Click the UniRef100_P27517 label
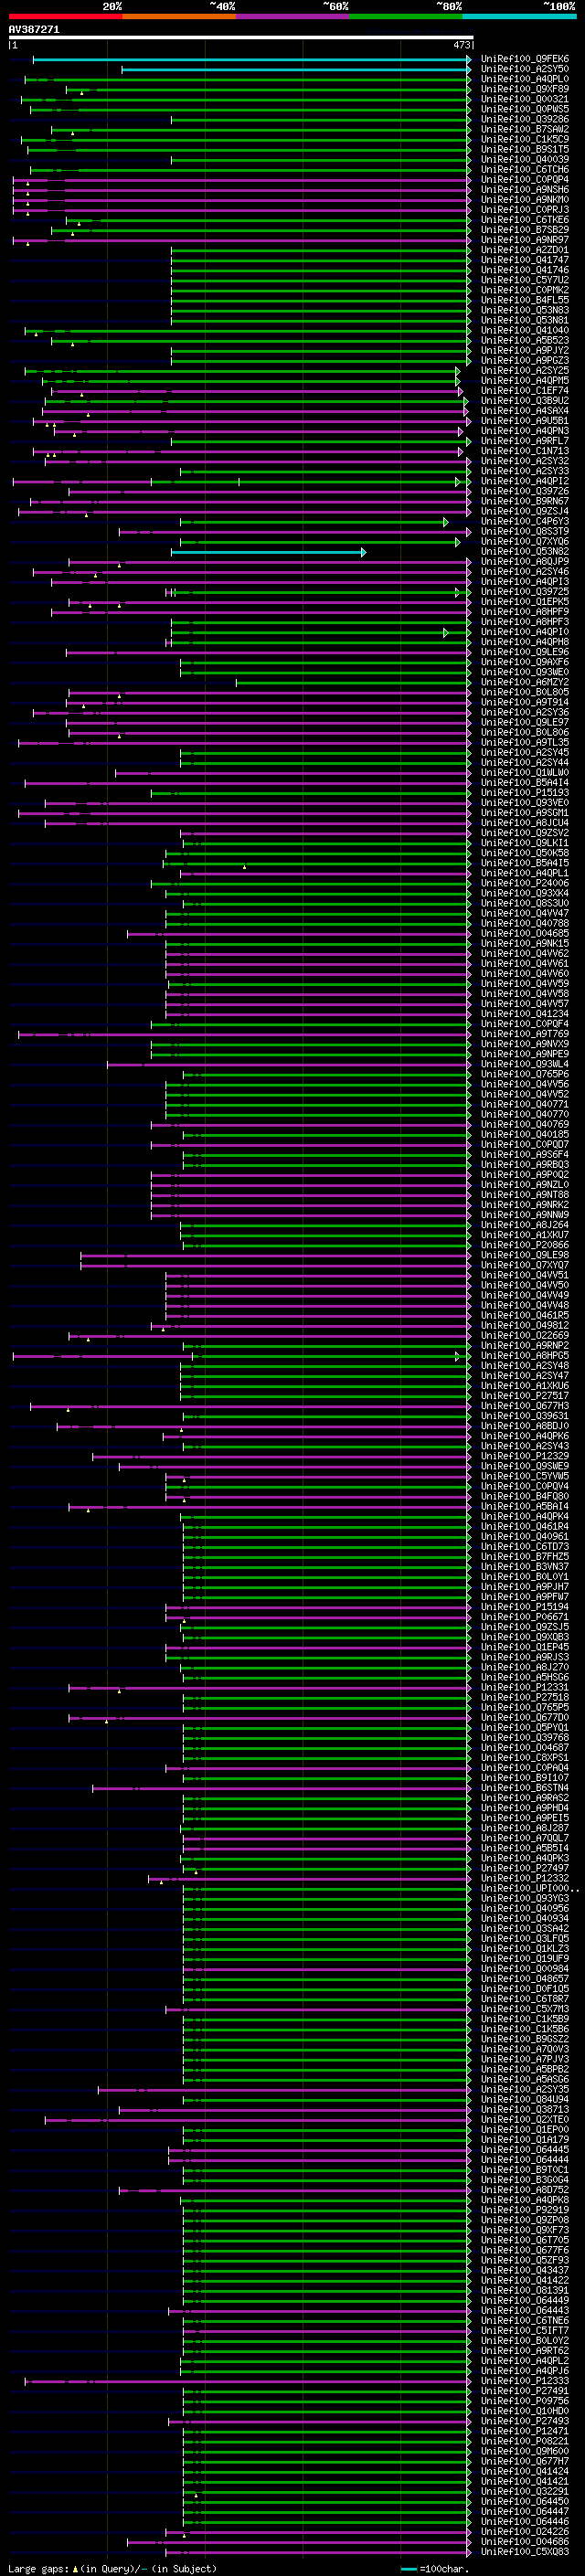 click(525, 1396)
